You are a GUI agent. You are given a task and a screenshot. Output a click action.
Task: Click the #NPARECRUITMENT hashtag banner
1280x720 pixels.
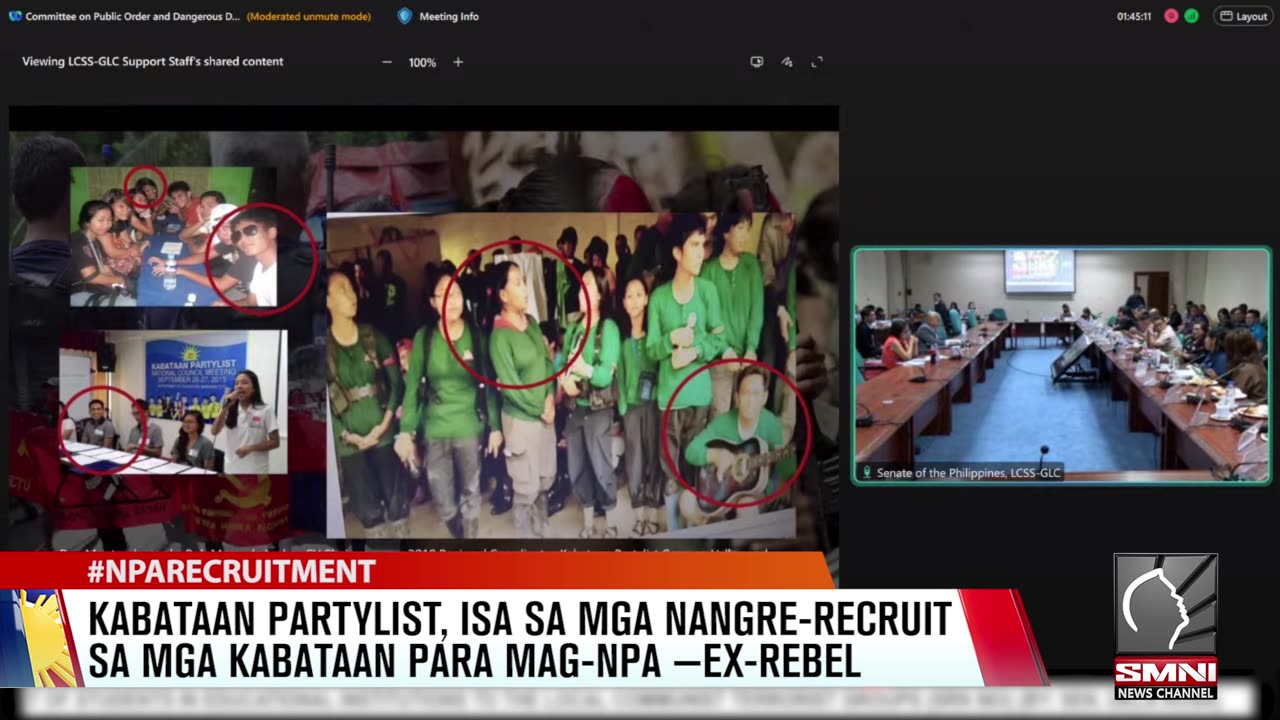(x=231, y=572)
